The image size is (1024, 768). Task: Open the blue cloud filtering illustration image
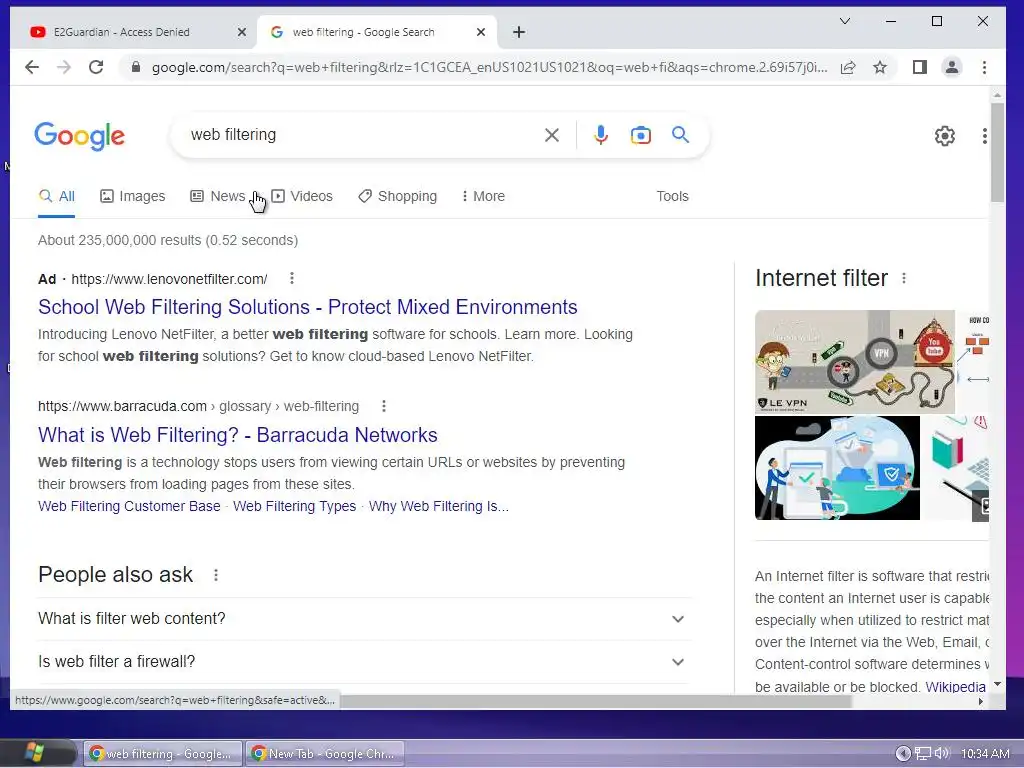[x=837, y=468]
